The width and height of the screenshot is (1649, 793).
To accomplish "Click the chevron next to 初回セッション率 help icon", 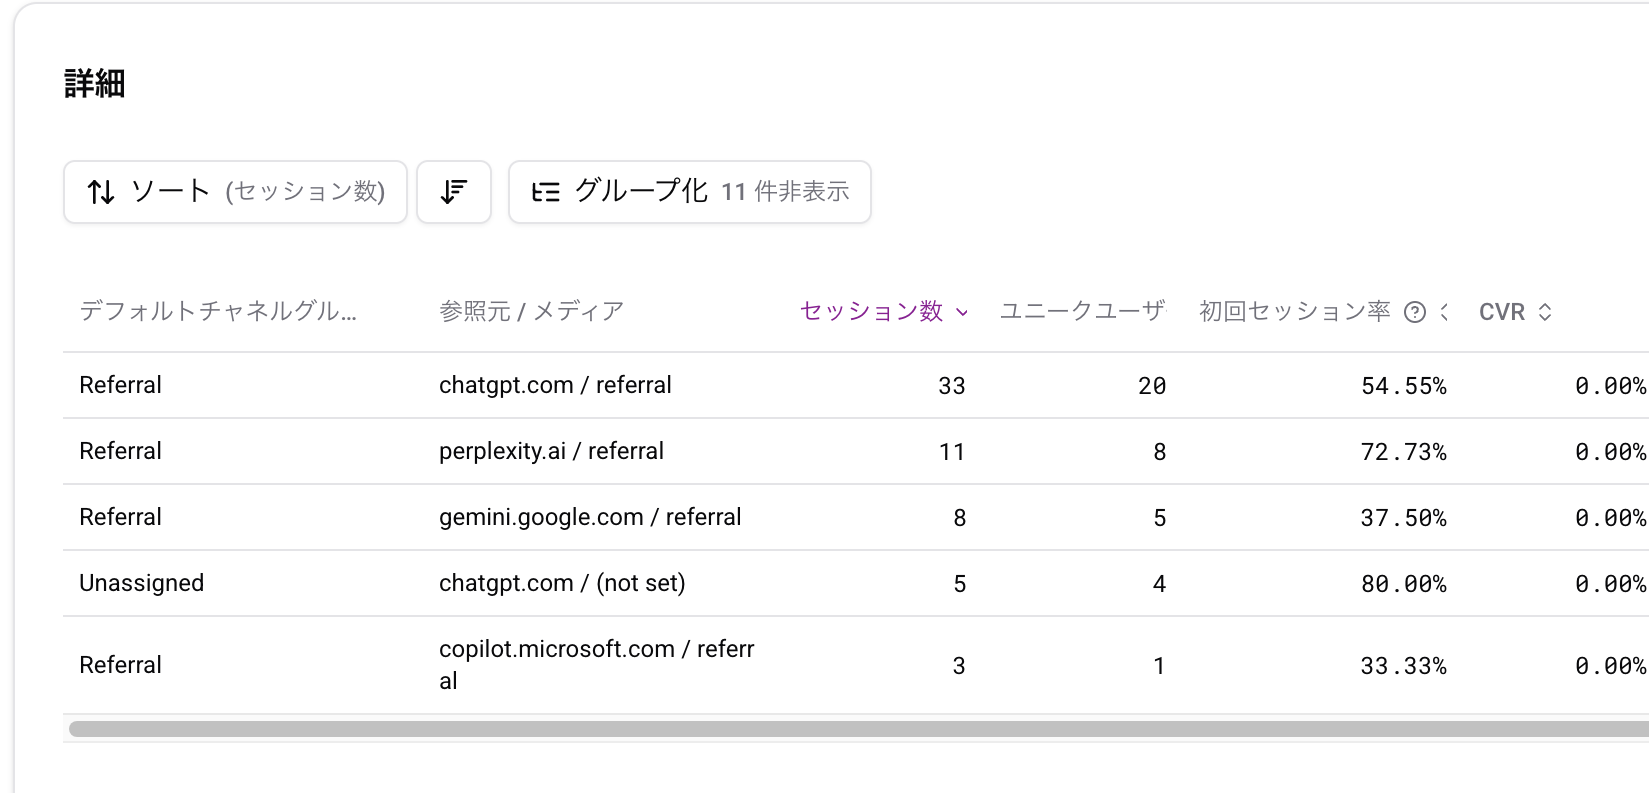I will click(1444, 312).
